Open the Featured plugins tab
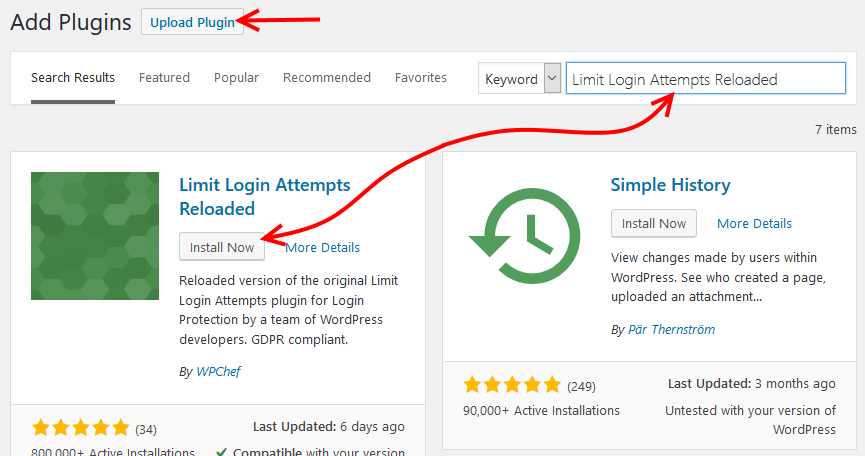 point(164,78)
